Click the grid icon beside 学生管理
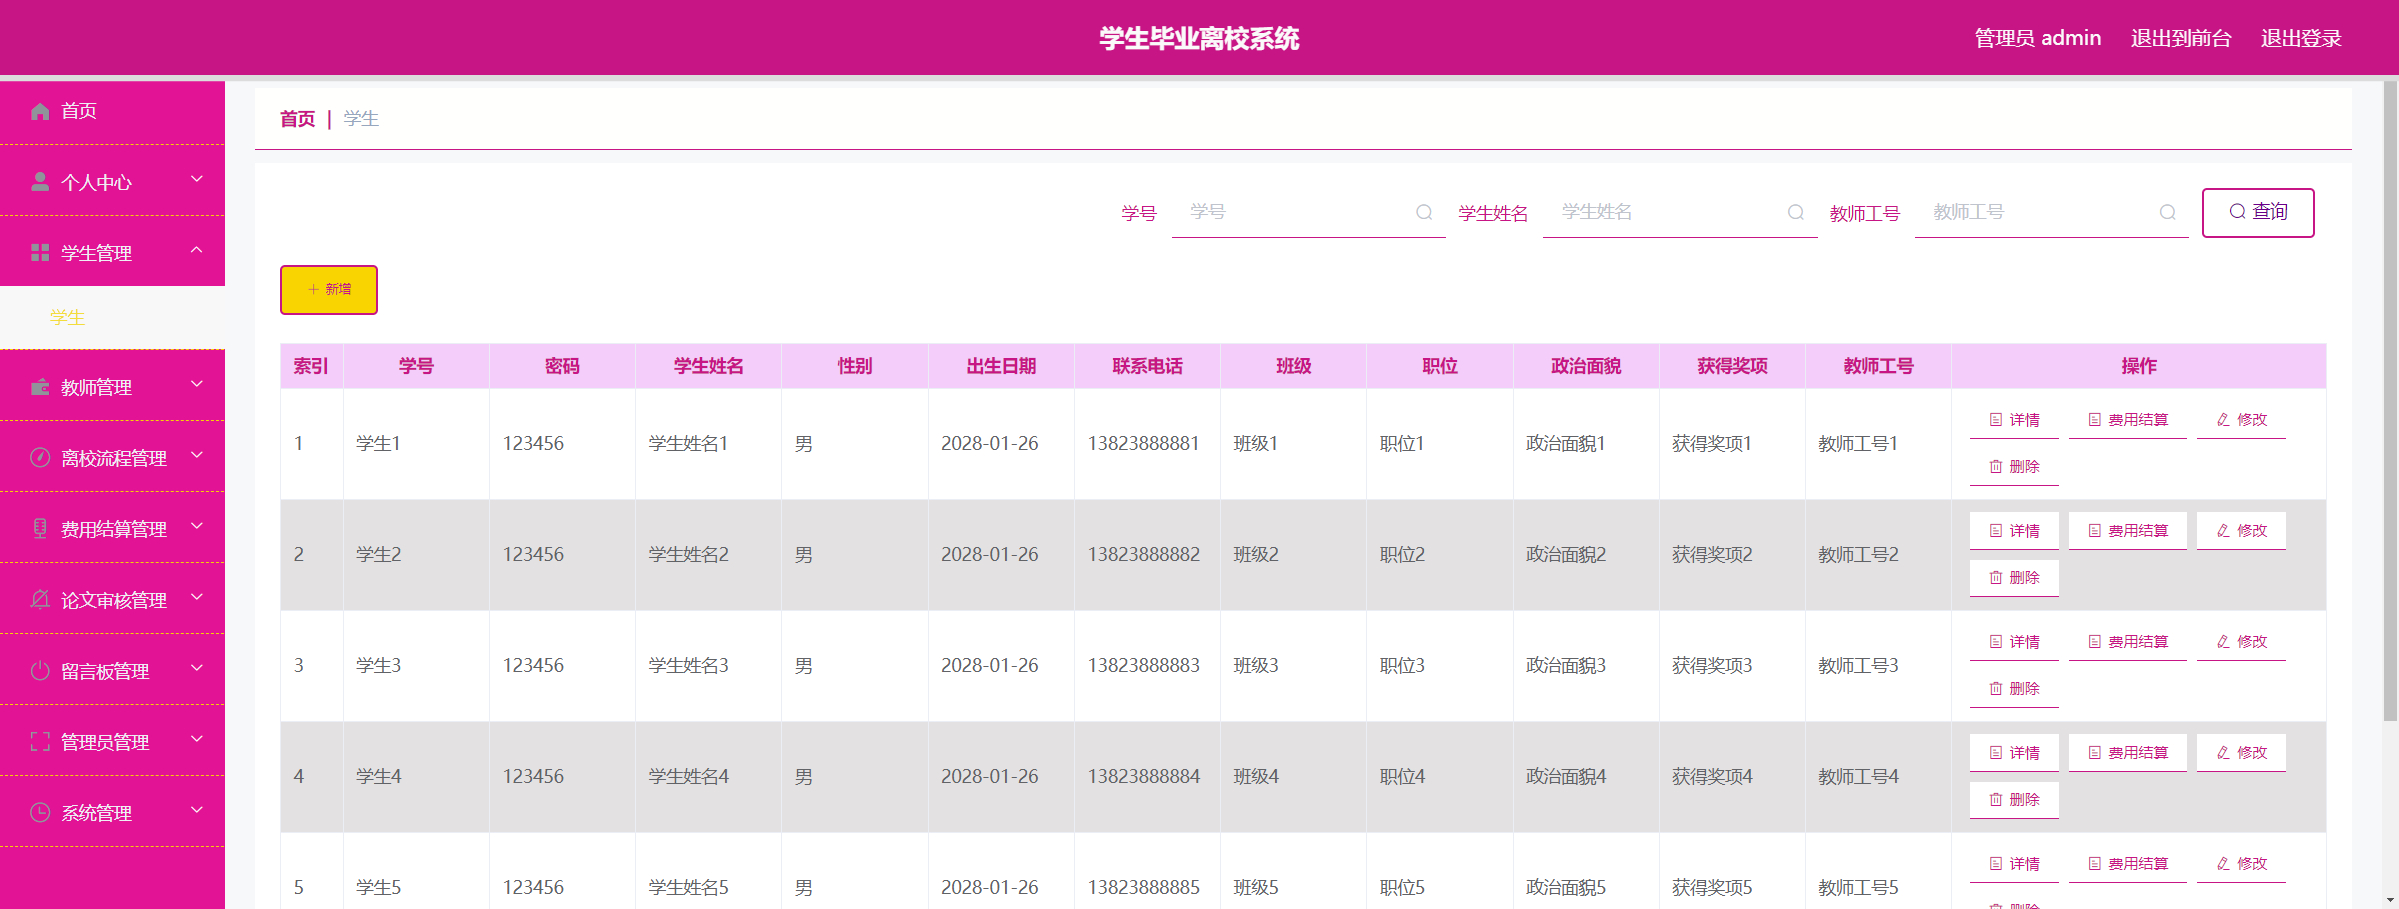Screen dimensions: 2399x909 [x=40, y=253]
